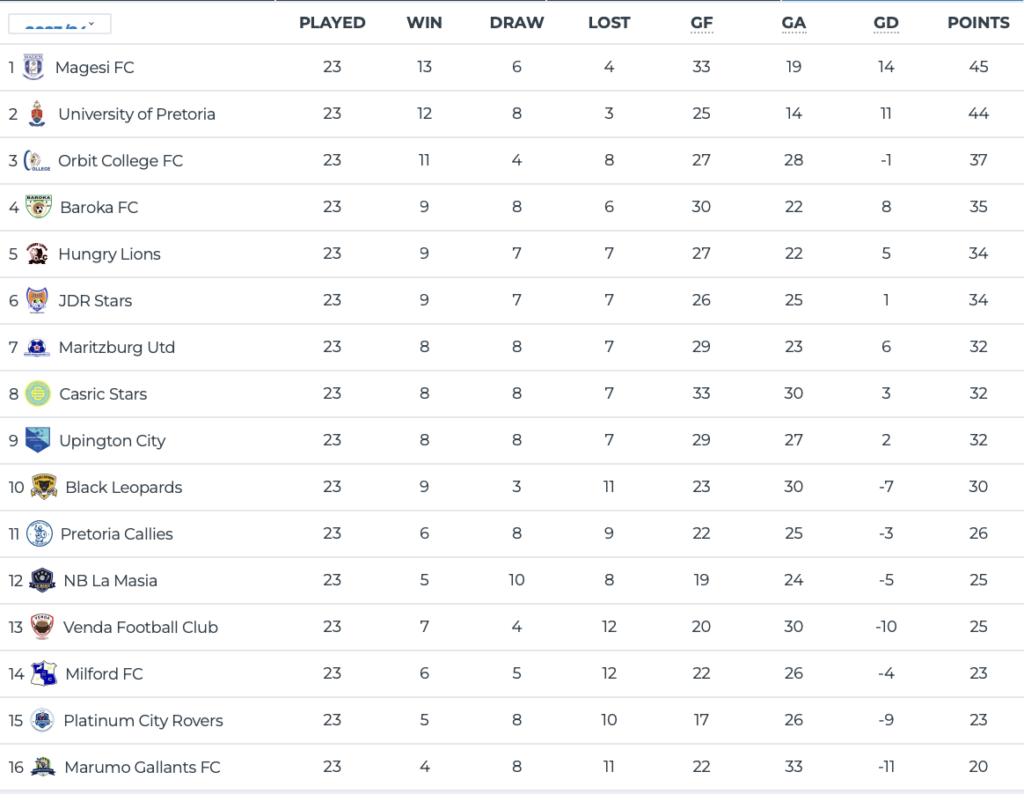Click the Milford FC team crest
Viewport: 1024px width, 794px height.
(43, 674)
